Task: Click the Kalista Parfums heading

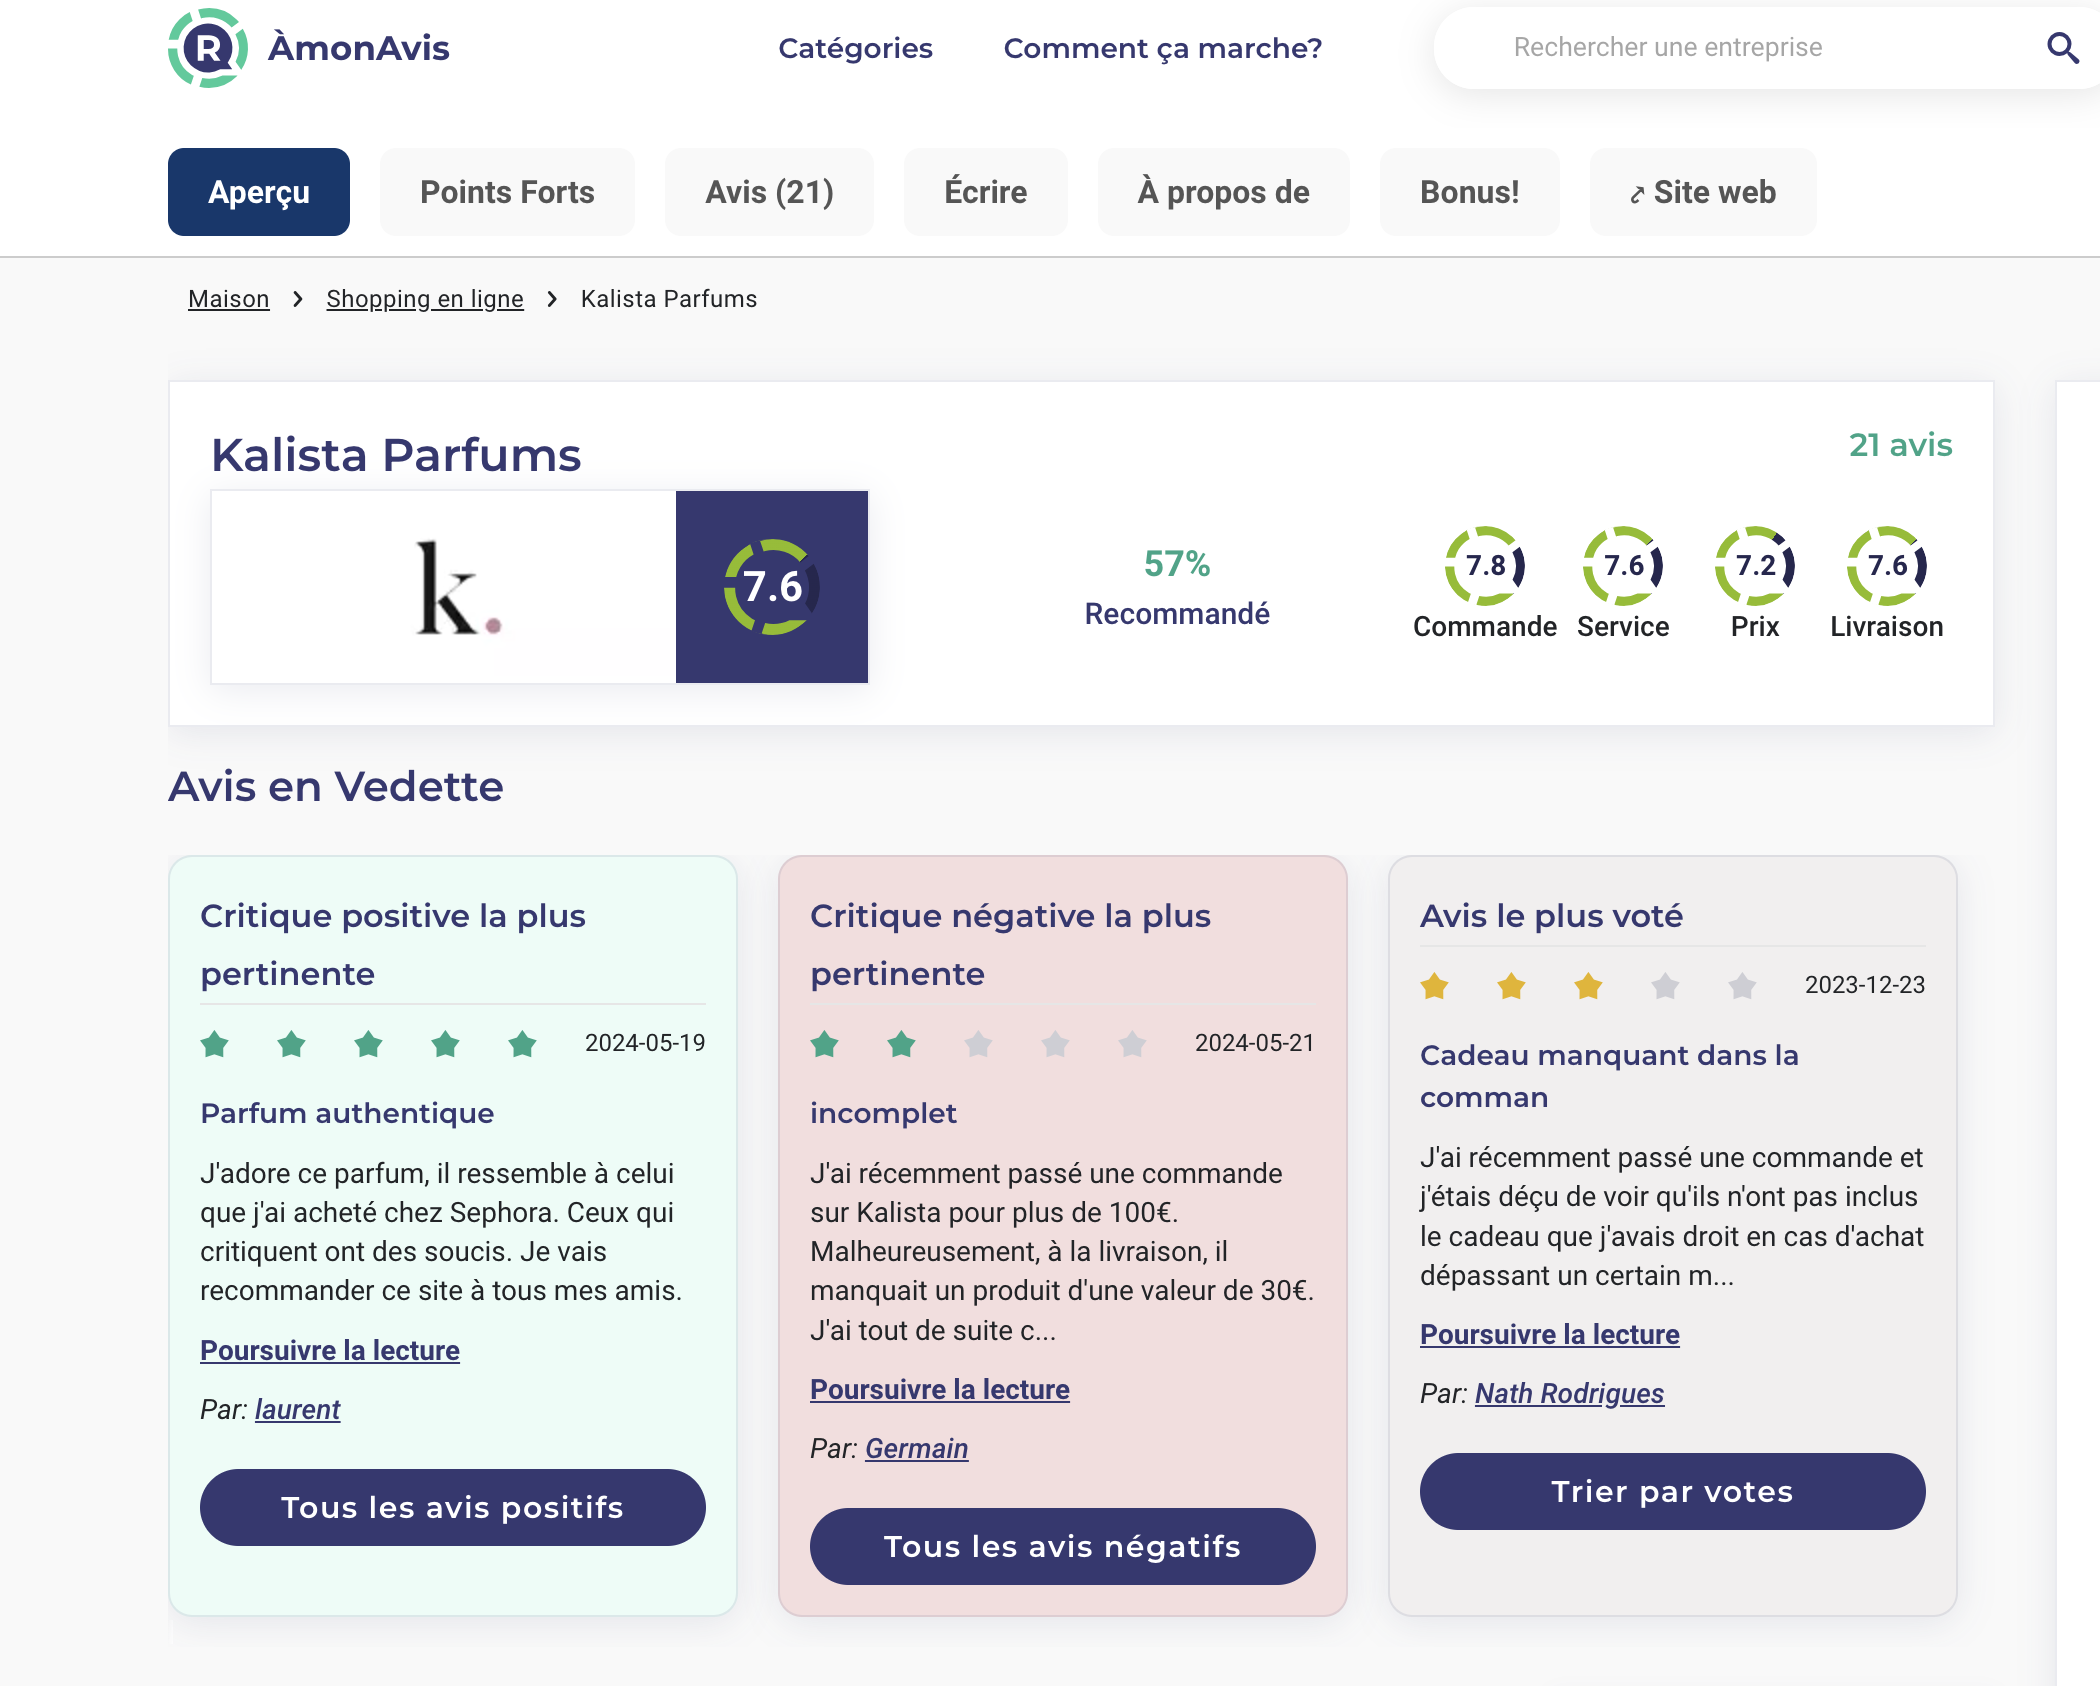Action: (396, 455)
